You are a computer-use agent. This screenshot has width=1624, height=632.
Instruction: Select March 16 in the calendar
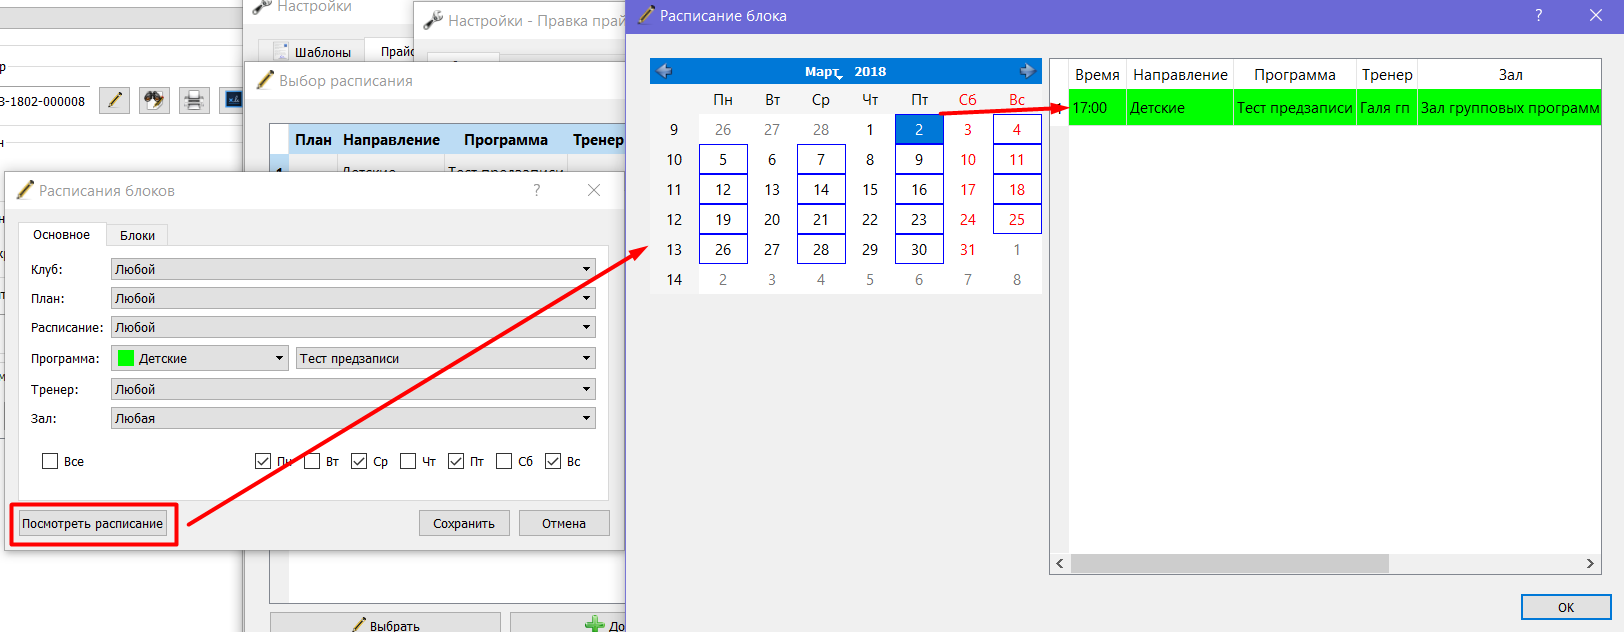point(919,189)
